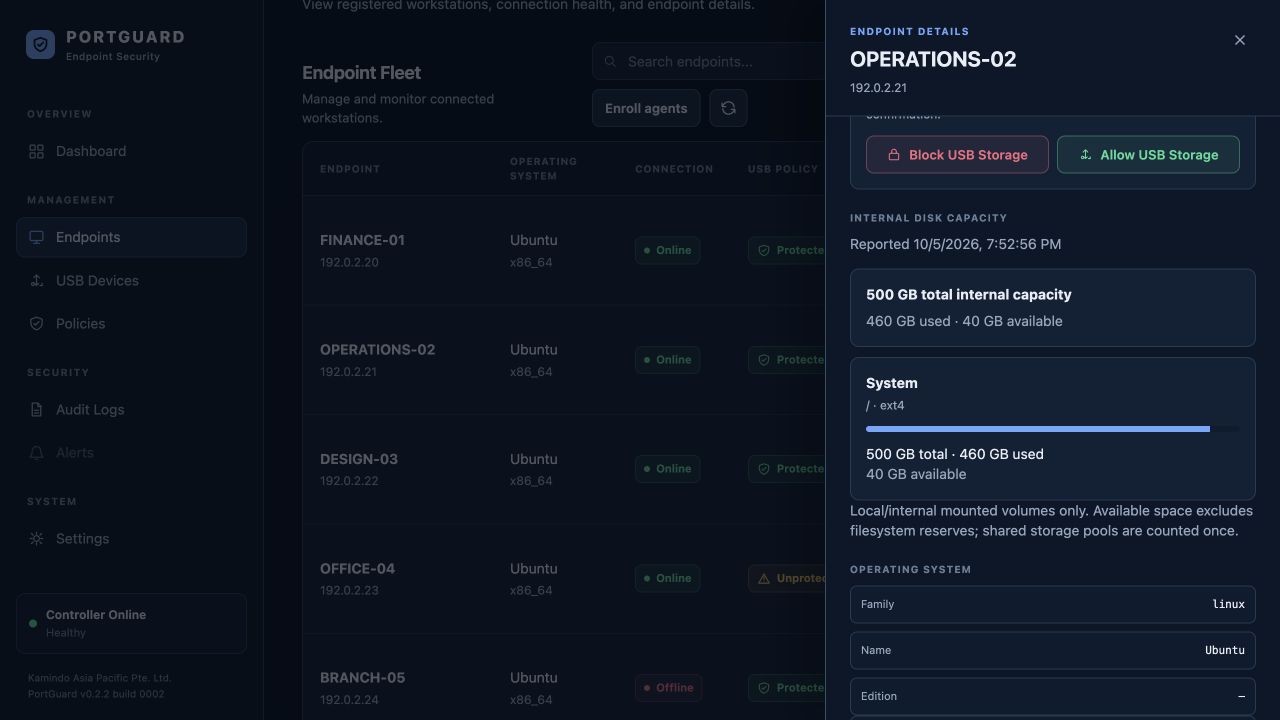This screenshot has height=720, width=1280.
Task: Select the FINANCE-01 endpoint row
Action: 564,251
